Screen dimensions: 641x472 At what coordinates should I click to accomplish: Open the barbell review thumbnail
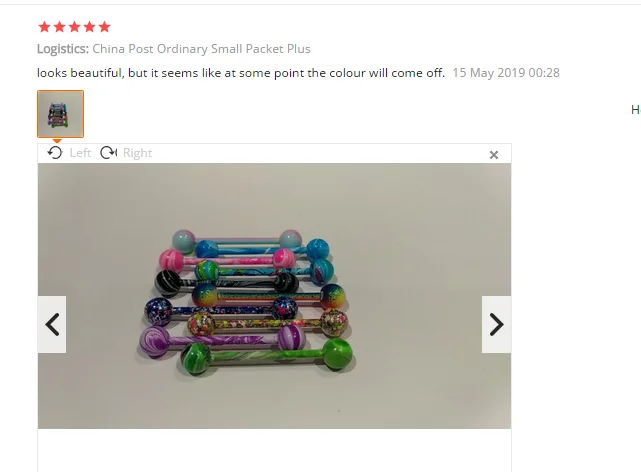click(61, 114)
